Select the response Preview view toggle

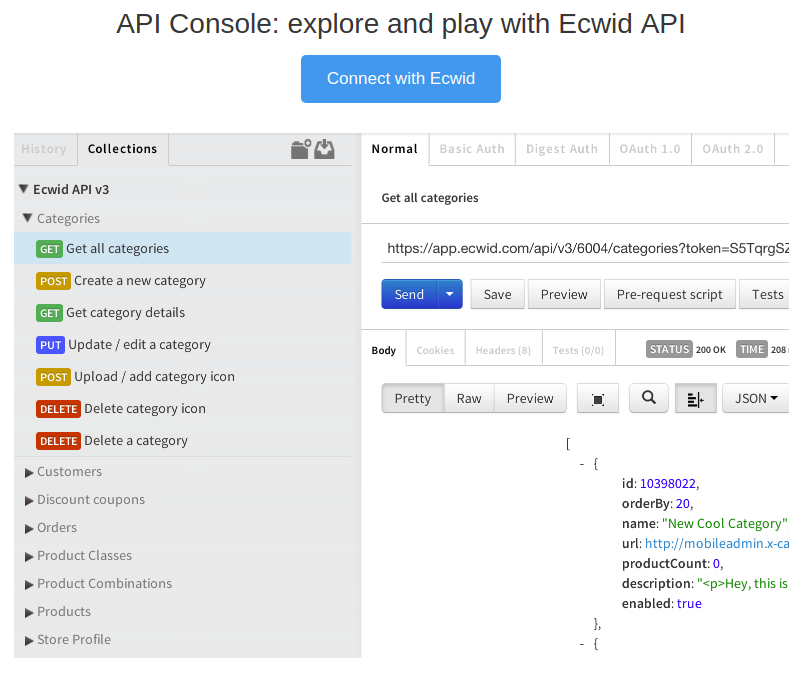pos(530,398)
